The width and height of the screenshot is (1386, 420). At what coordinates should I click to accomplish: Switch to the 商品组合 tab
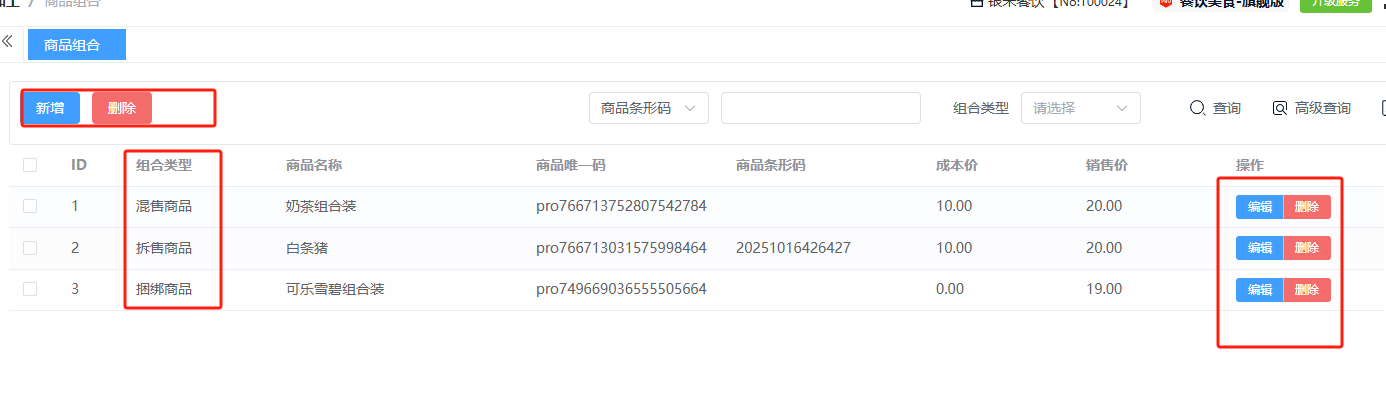77,45
